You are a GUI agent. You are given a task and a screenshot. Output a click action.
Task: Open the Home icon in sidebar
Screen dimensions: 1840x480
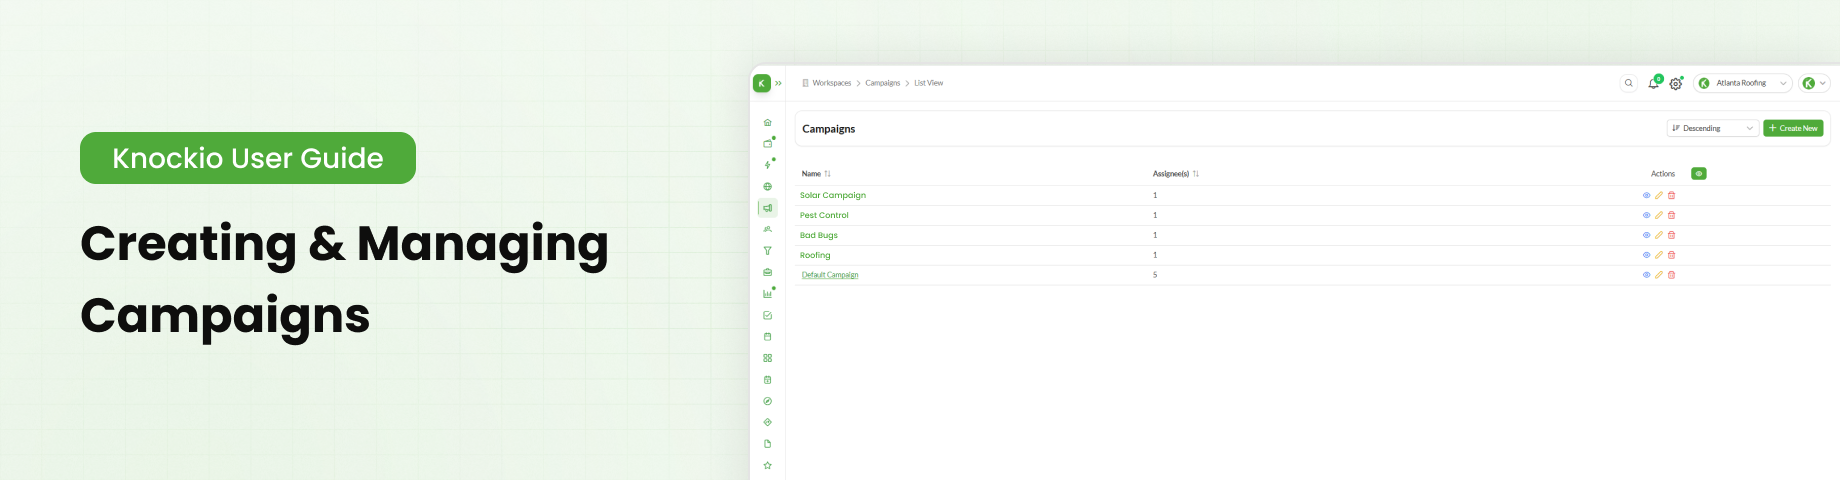767,123
